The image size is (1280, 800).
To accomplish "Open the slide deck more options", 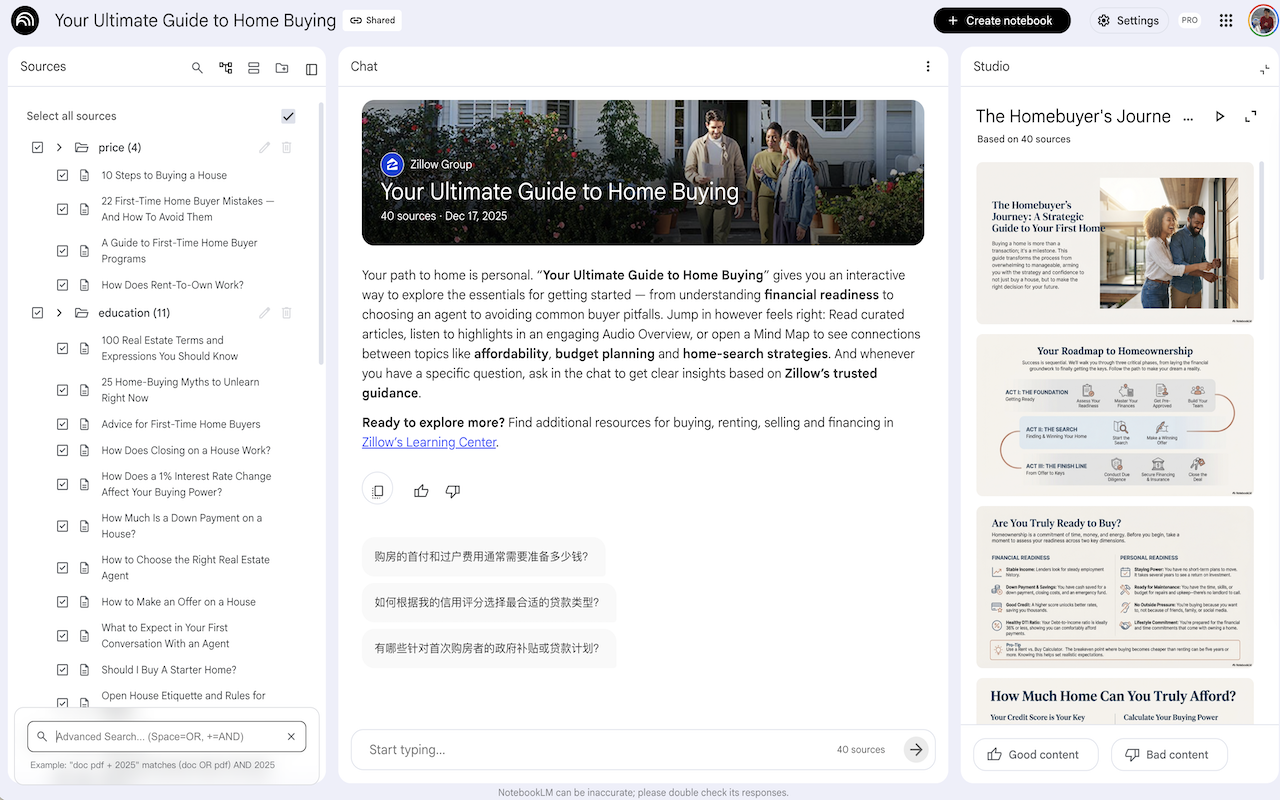I will [1188, 117].
